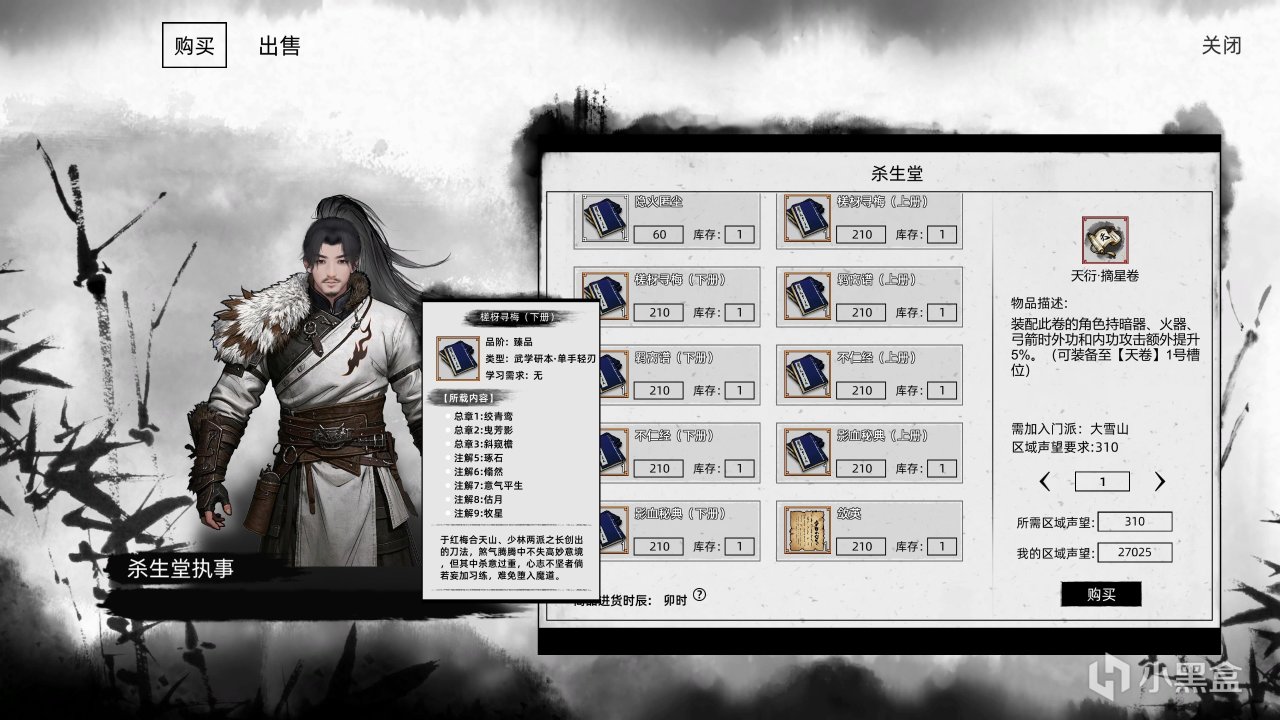
Task: Click the 槎枒寻梅（下册） tooltip book icon
Action: point(459,357)
